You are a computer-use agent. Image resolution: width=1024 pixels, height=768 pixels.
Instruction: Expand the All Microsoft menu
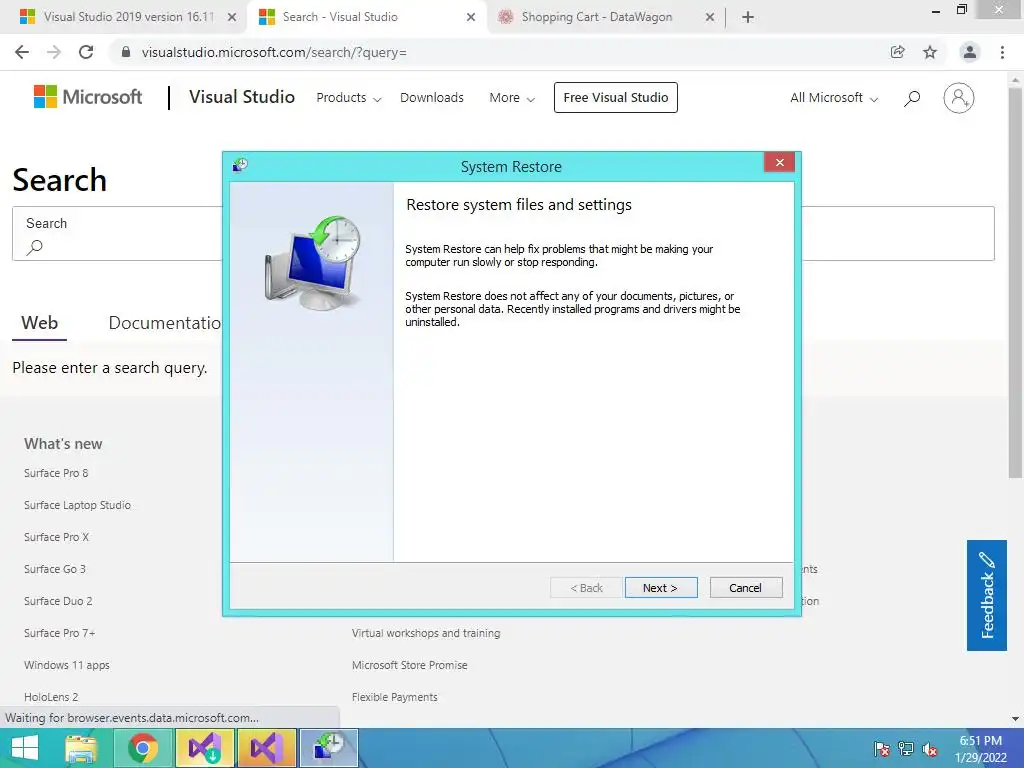click(834, 98)
